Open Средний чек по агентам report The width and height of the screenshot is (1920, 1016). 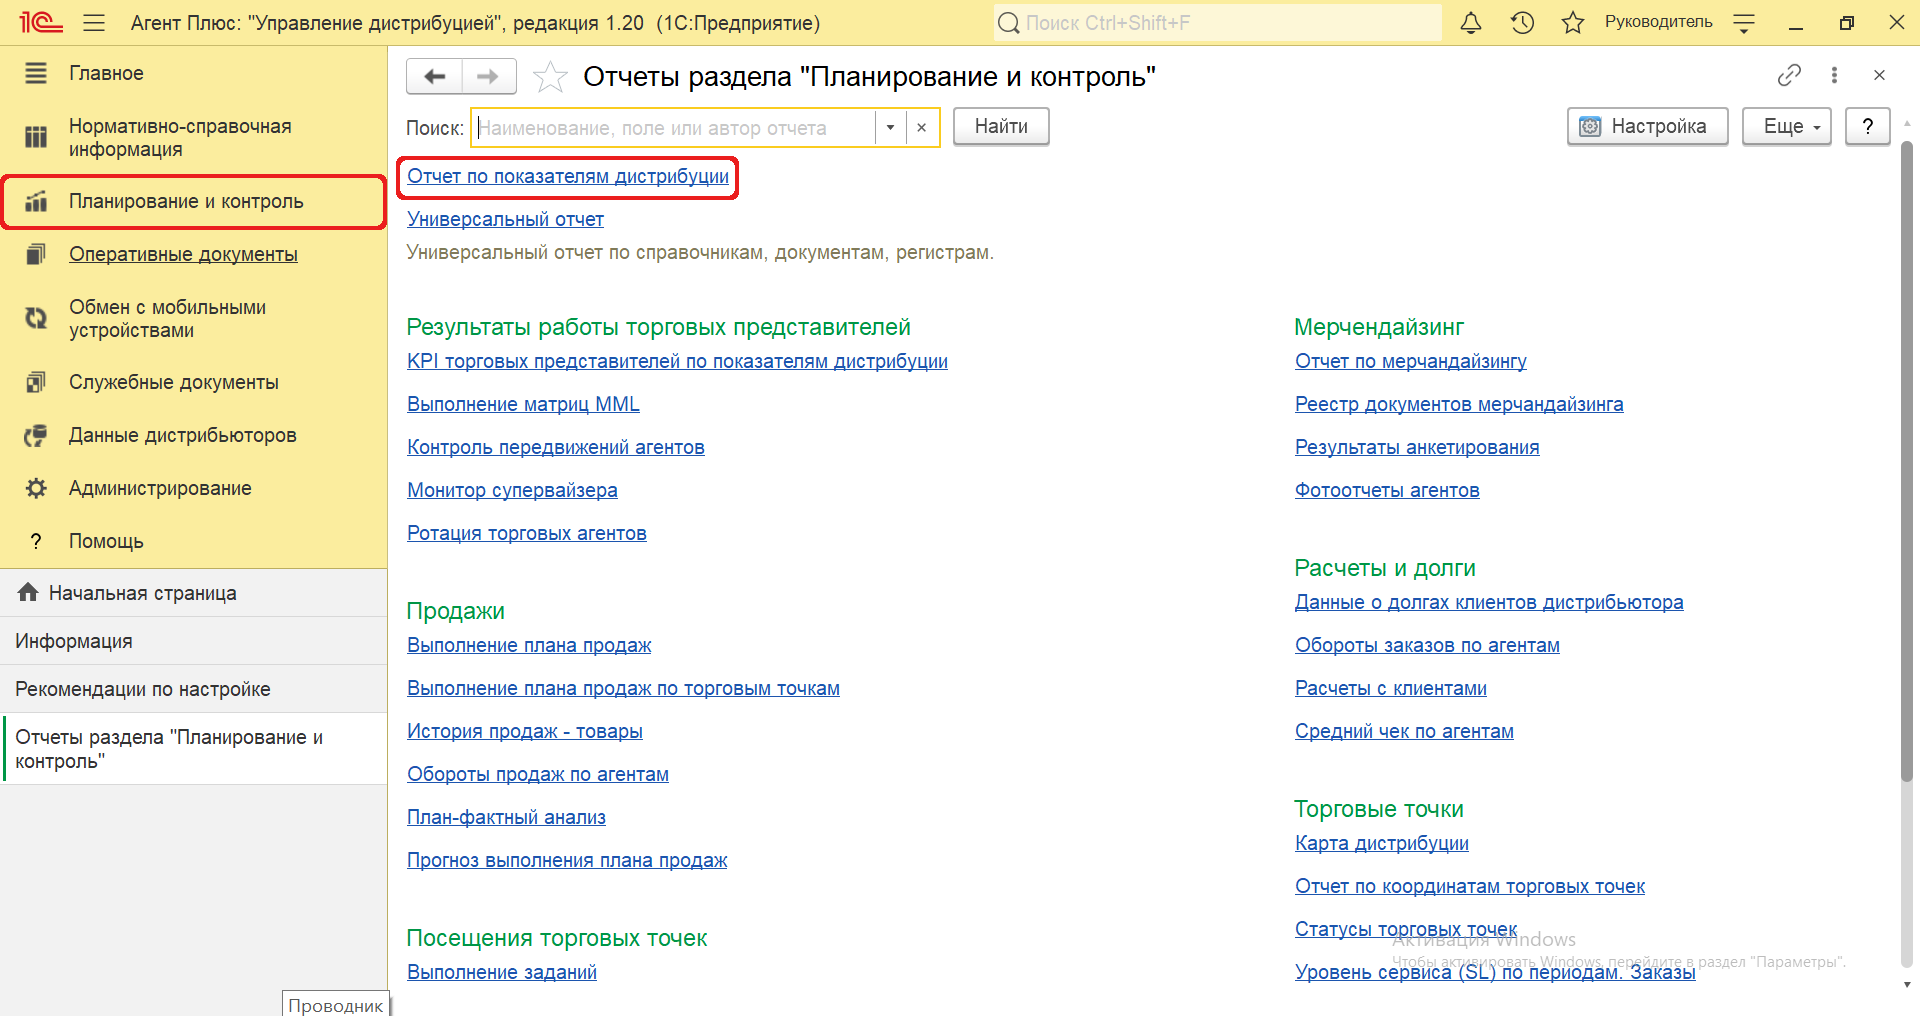tap(1404, 732)
